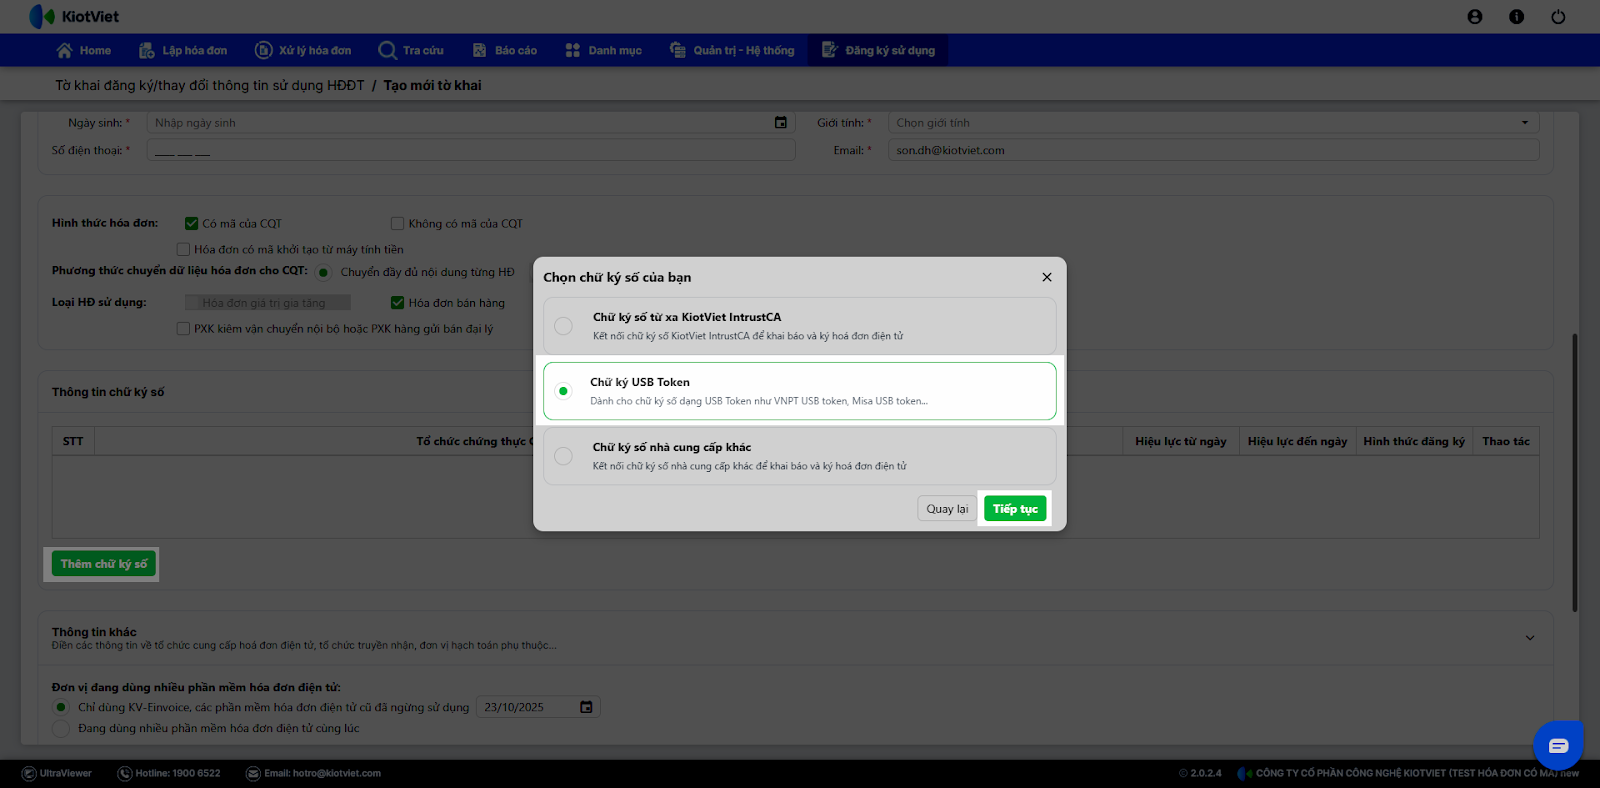Open the Lập hóa đơn menu
Image resolution: width=1600 pixels, height=788 pixels.
coord(184,50)
